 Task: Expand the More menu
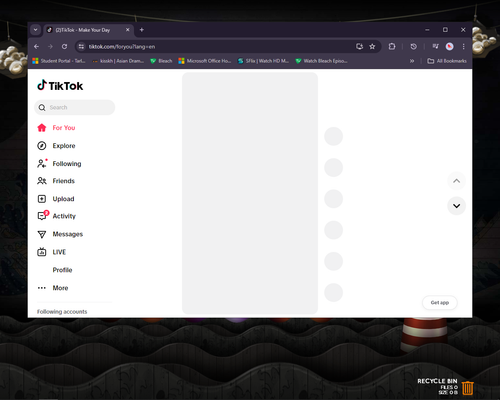53,288
